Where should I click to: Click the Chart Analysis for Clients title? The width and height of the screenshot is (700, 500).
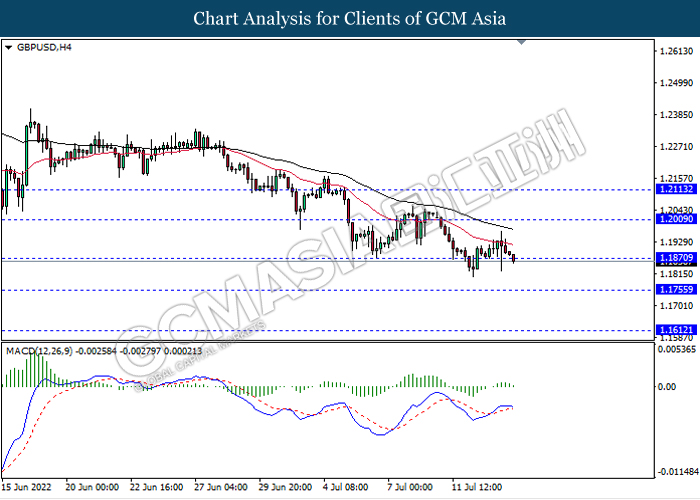tap(350, 18)
